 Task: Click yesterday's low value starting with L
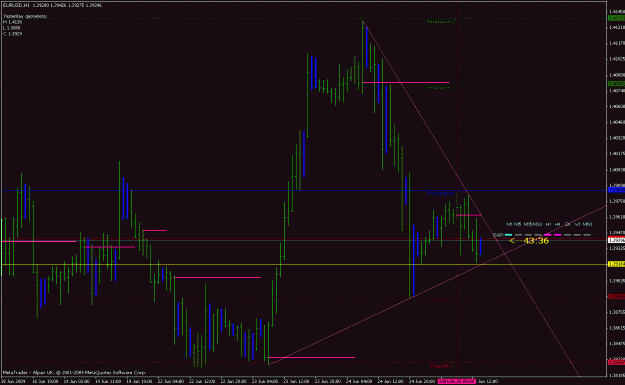[x=12, y=28]
